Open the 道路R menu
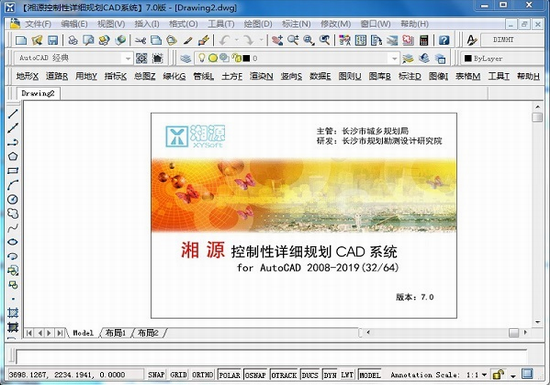 click(57, 76)
